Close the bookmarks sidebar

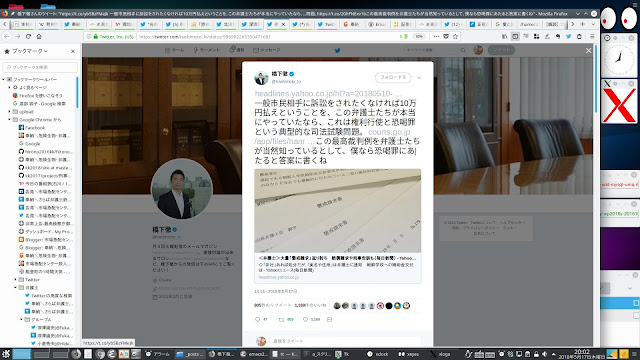coord(73,51)
